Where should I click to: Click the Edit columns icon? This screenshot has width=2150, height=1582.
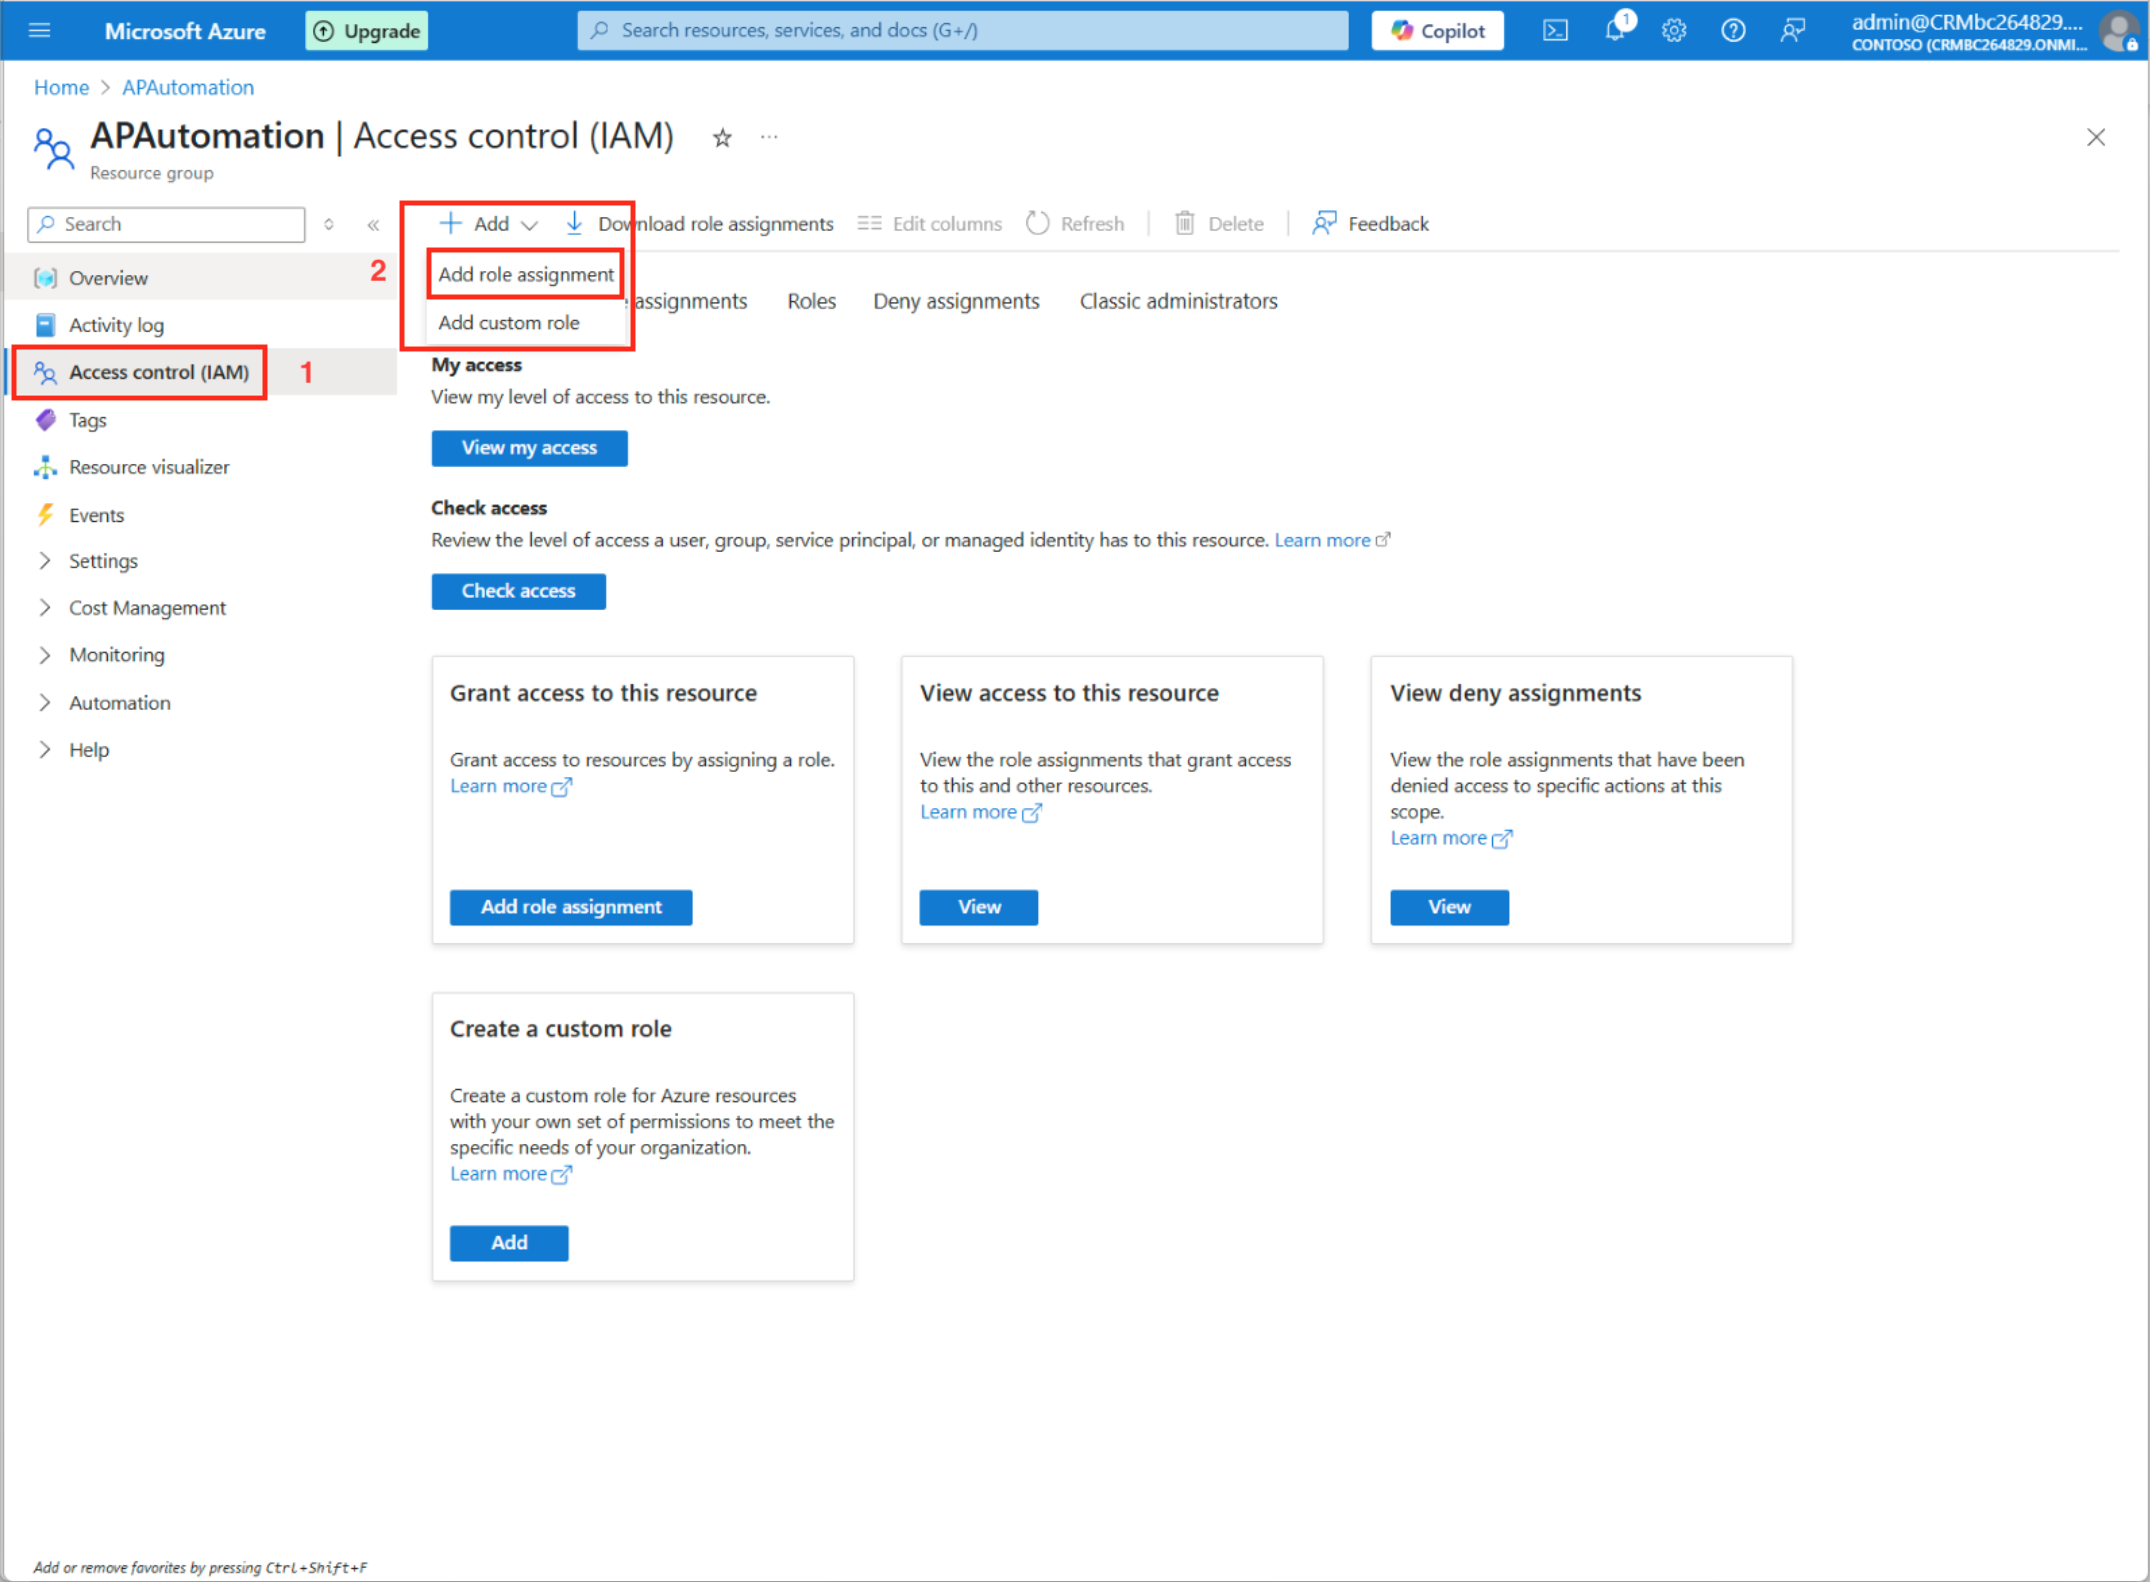click(x=869, y=223)
